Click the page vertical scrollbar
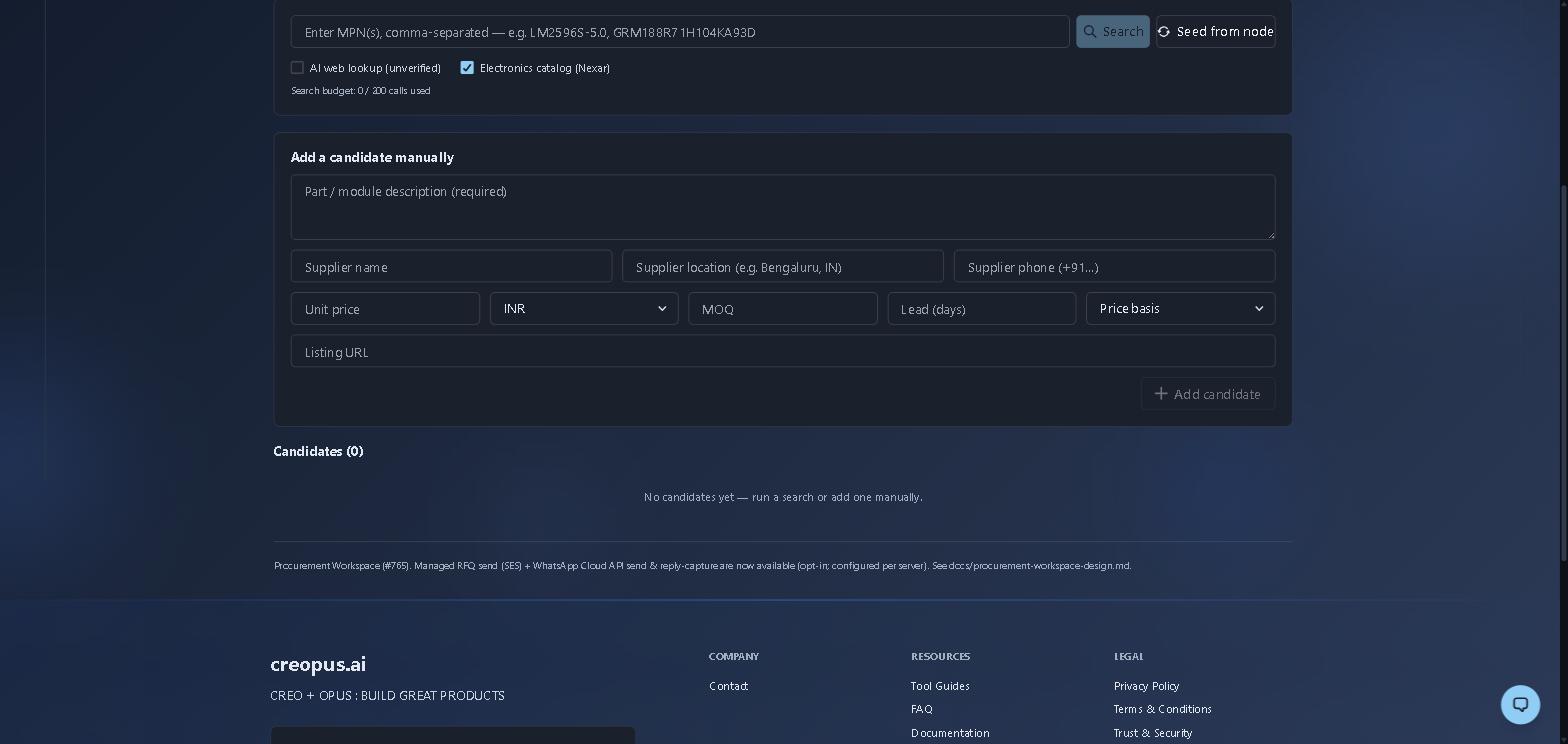 [x=1563, y=372]
